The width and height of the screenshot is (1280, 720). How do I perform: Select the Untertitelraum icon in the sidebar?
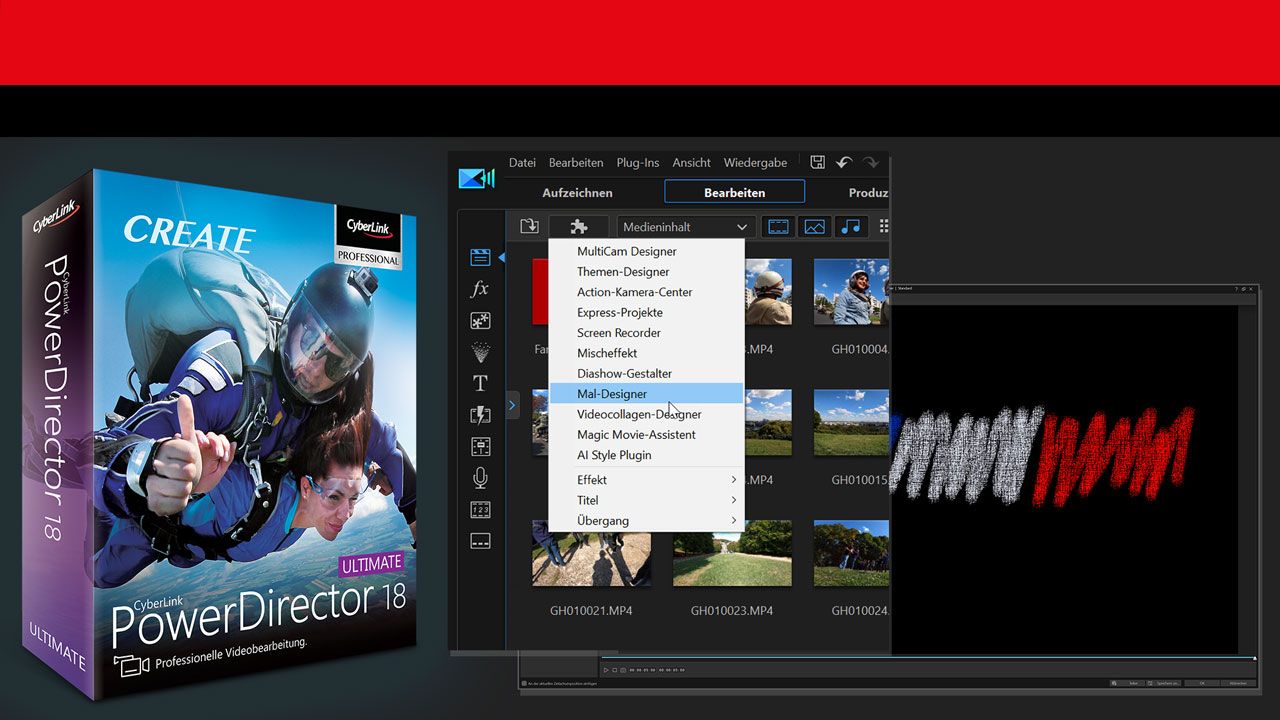point(480,541)
